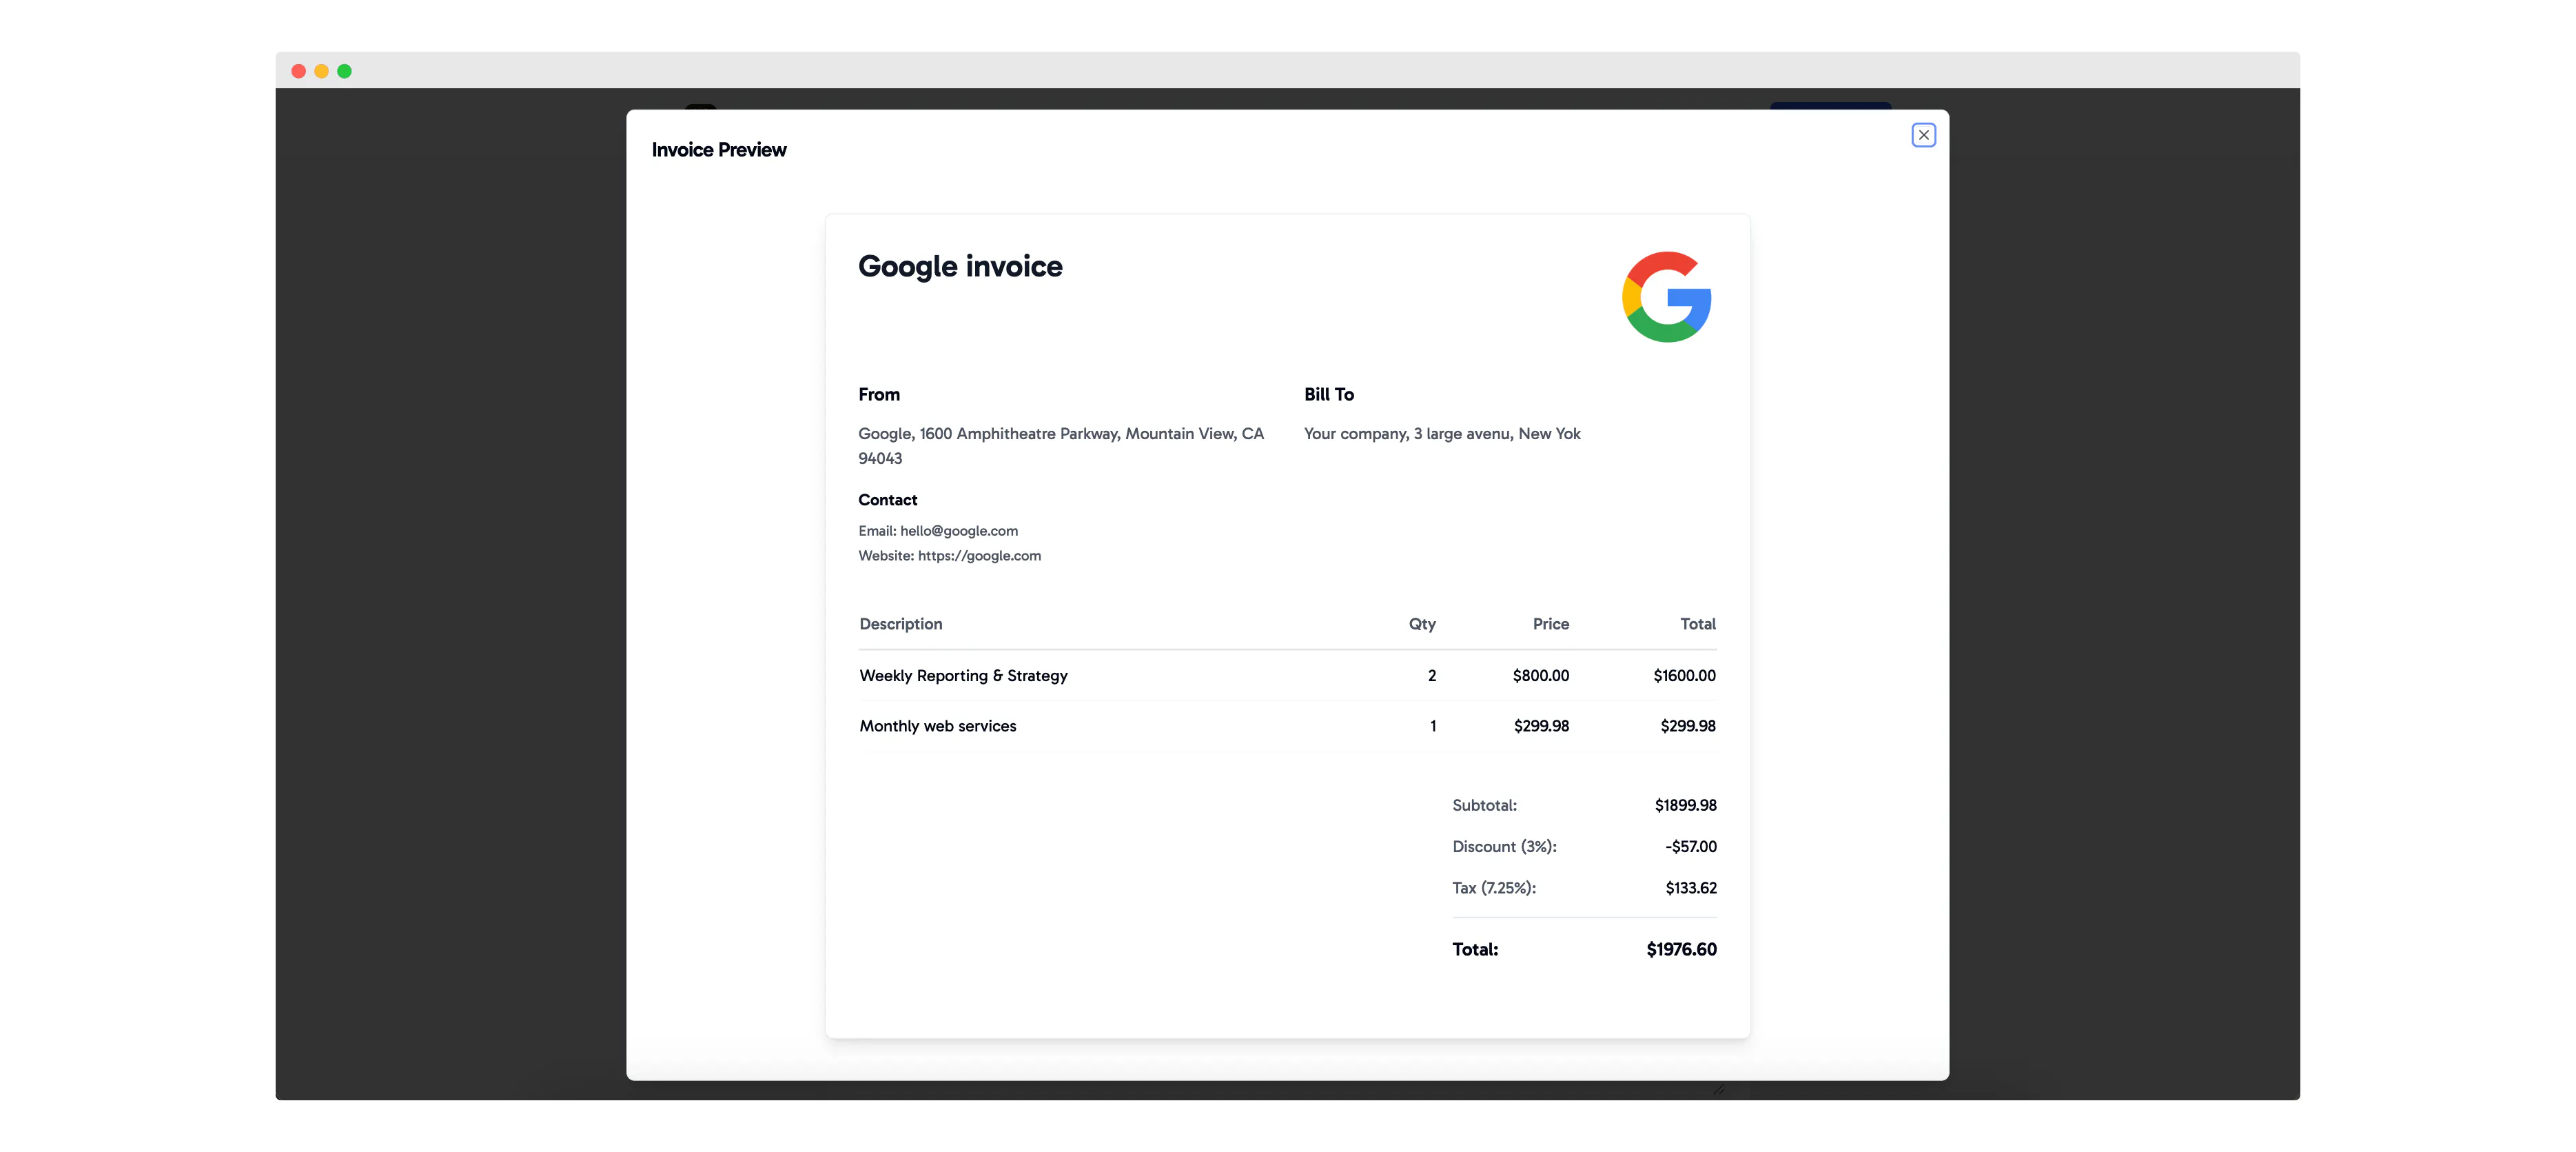Click the 'Price' column header
The width and height of the screenshot is (2576, 1152).
(1551, 624)
